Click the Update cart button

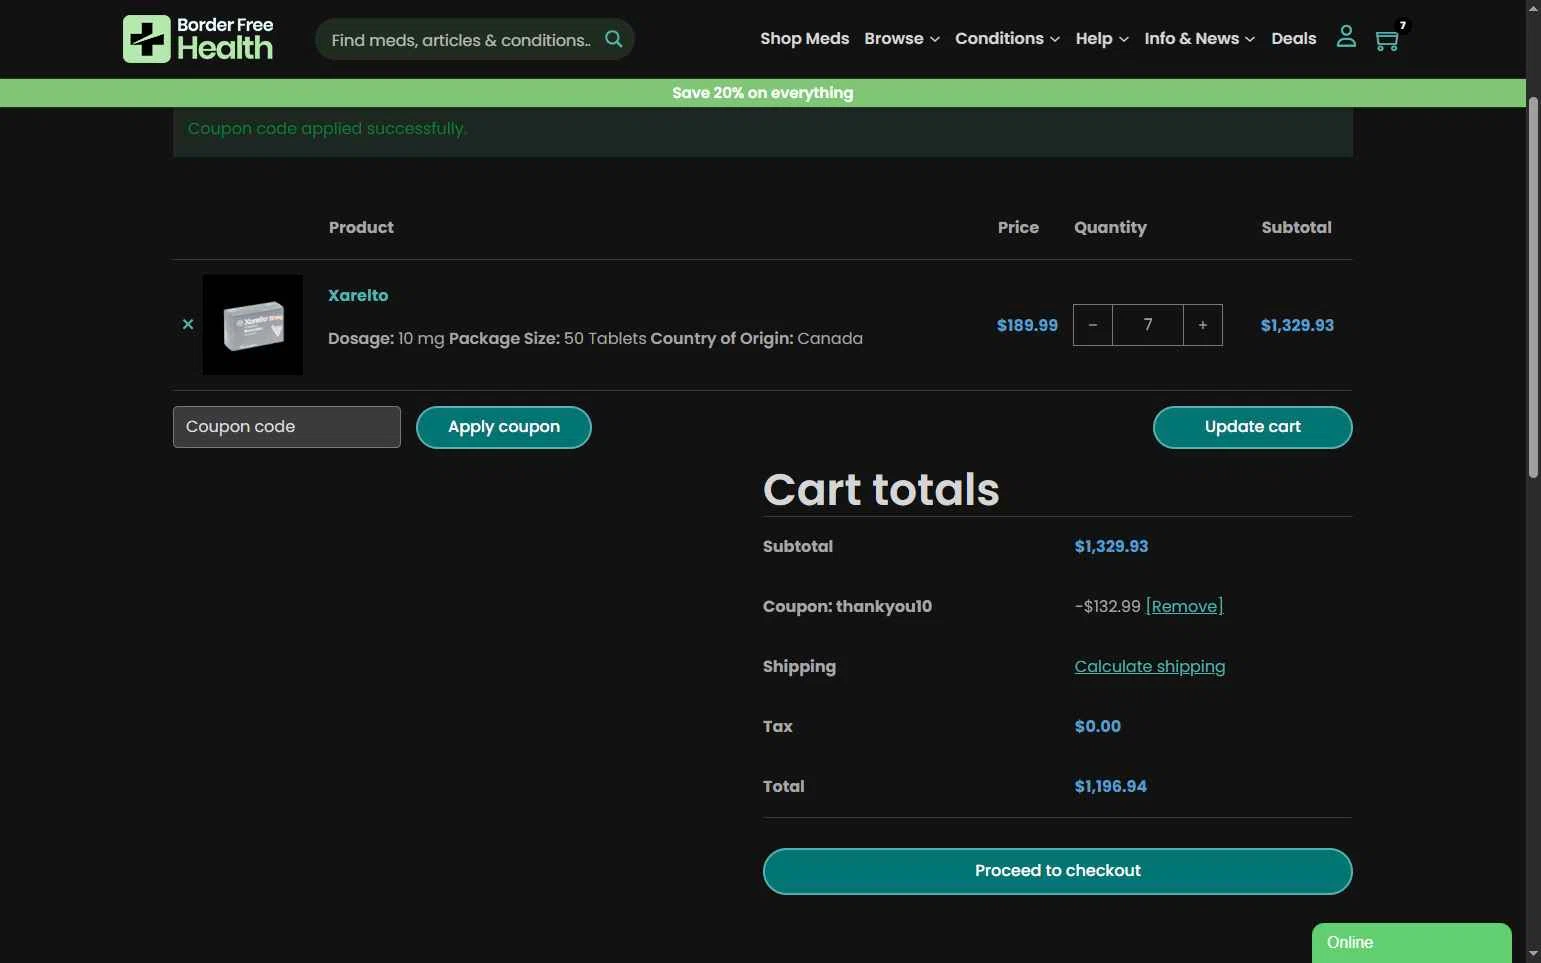[x=1252, y=427]
